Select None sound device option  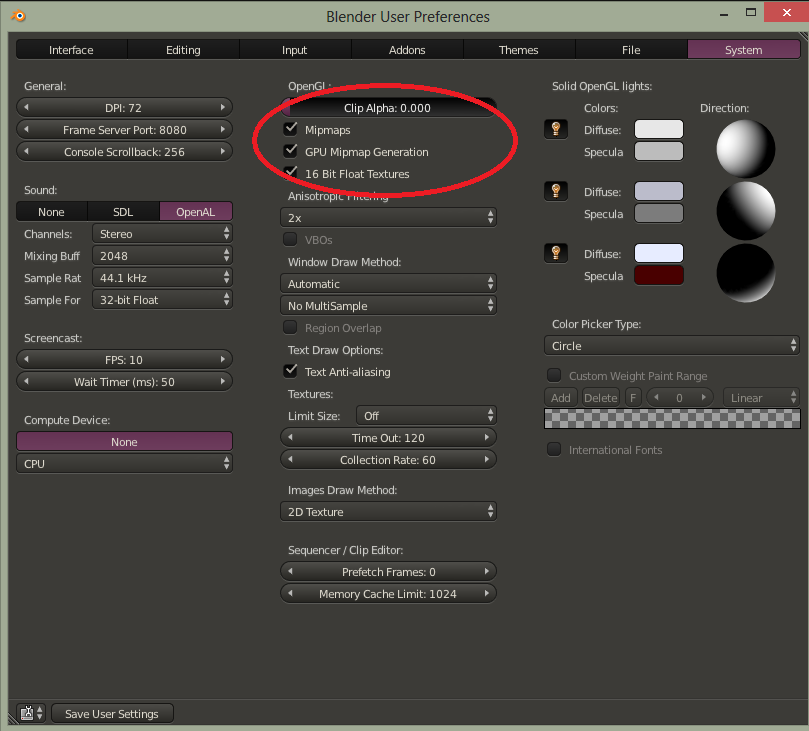pos(52,212)
